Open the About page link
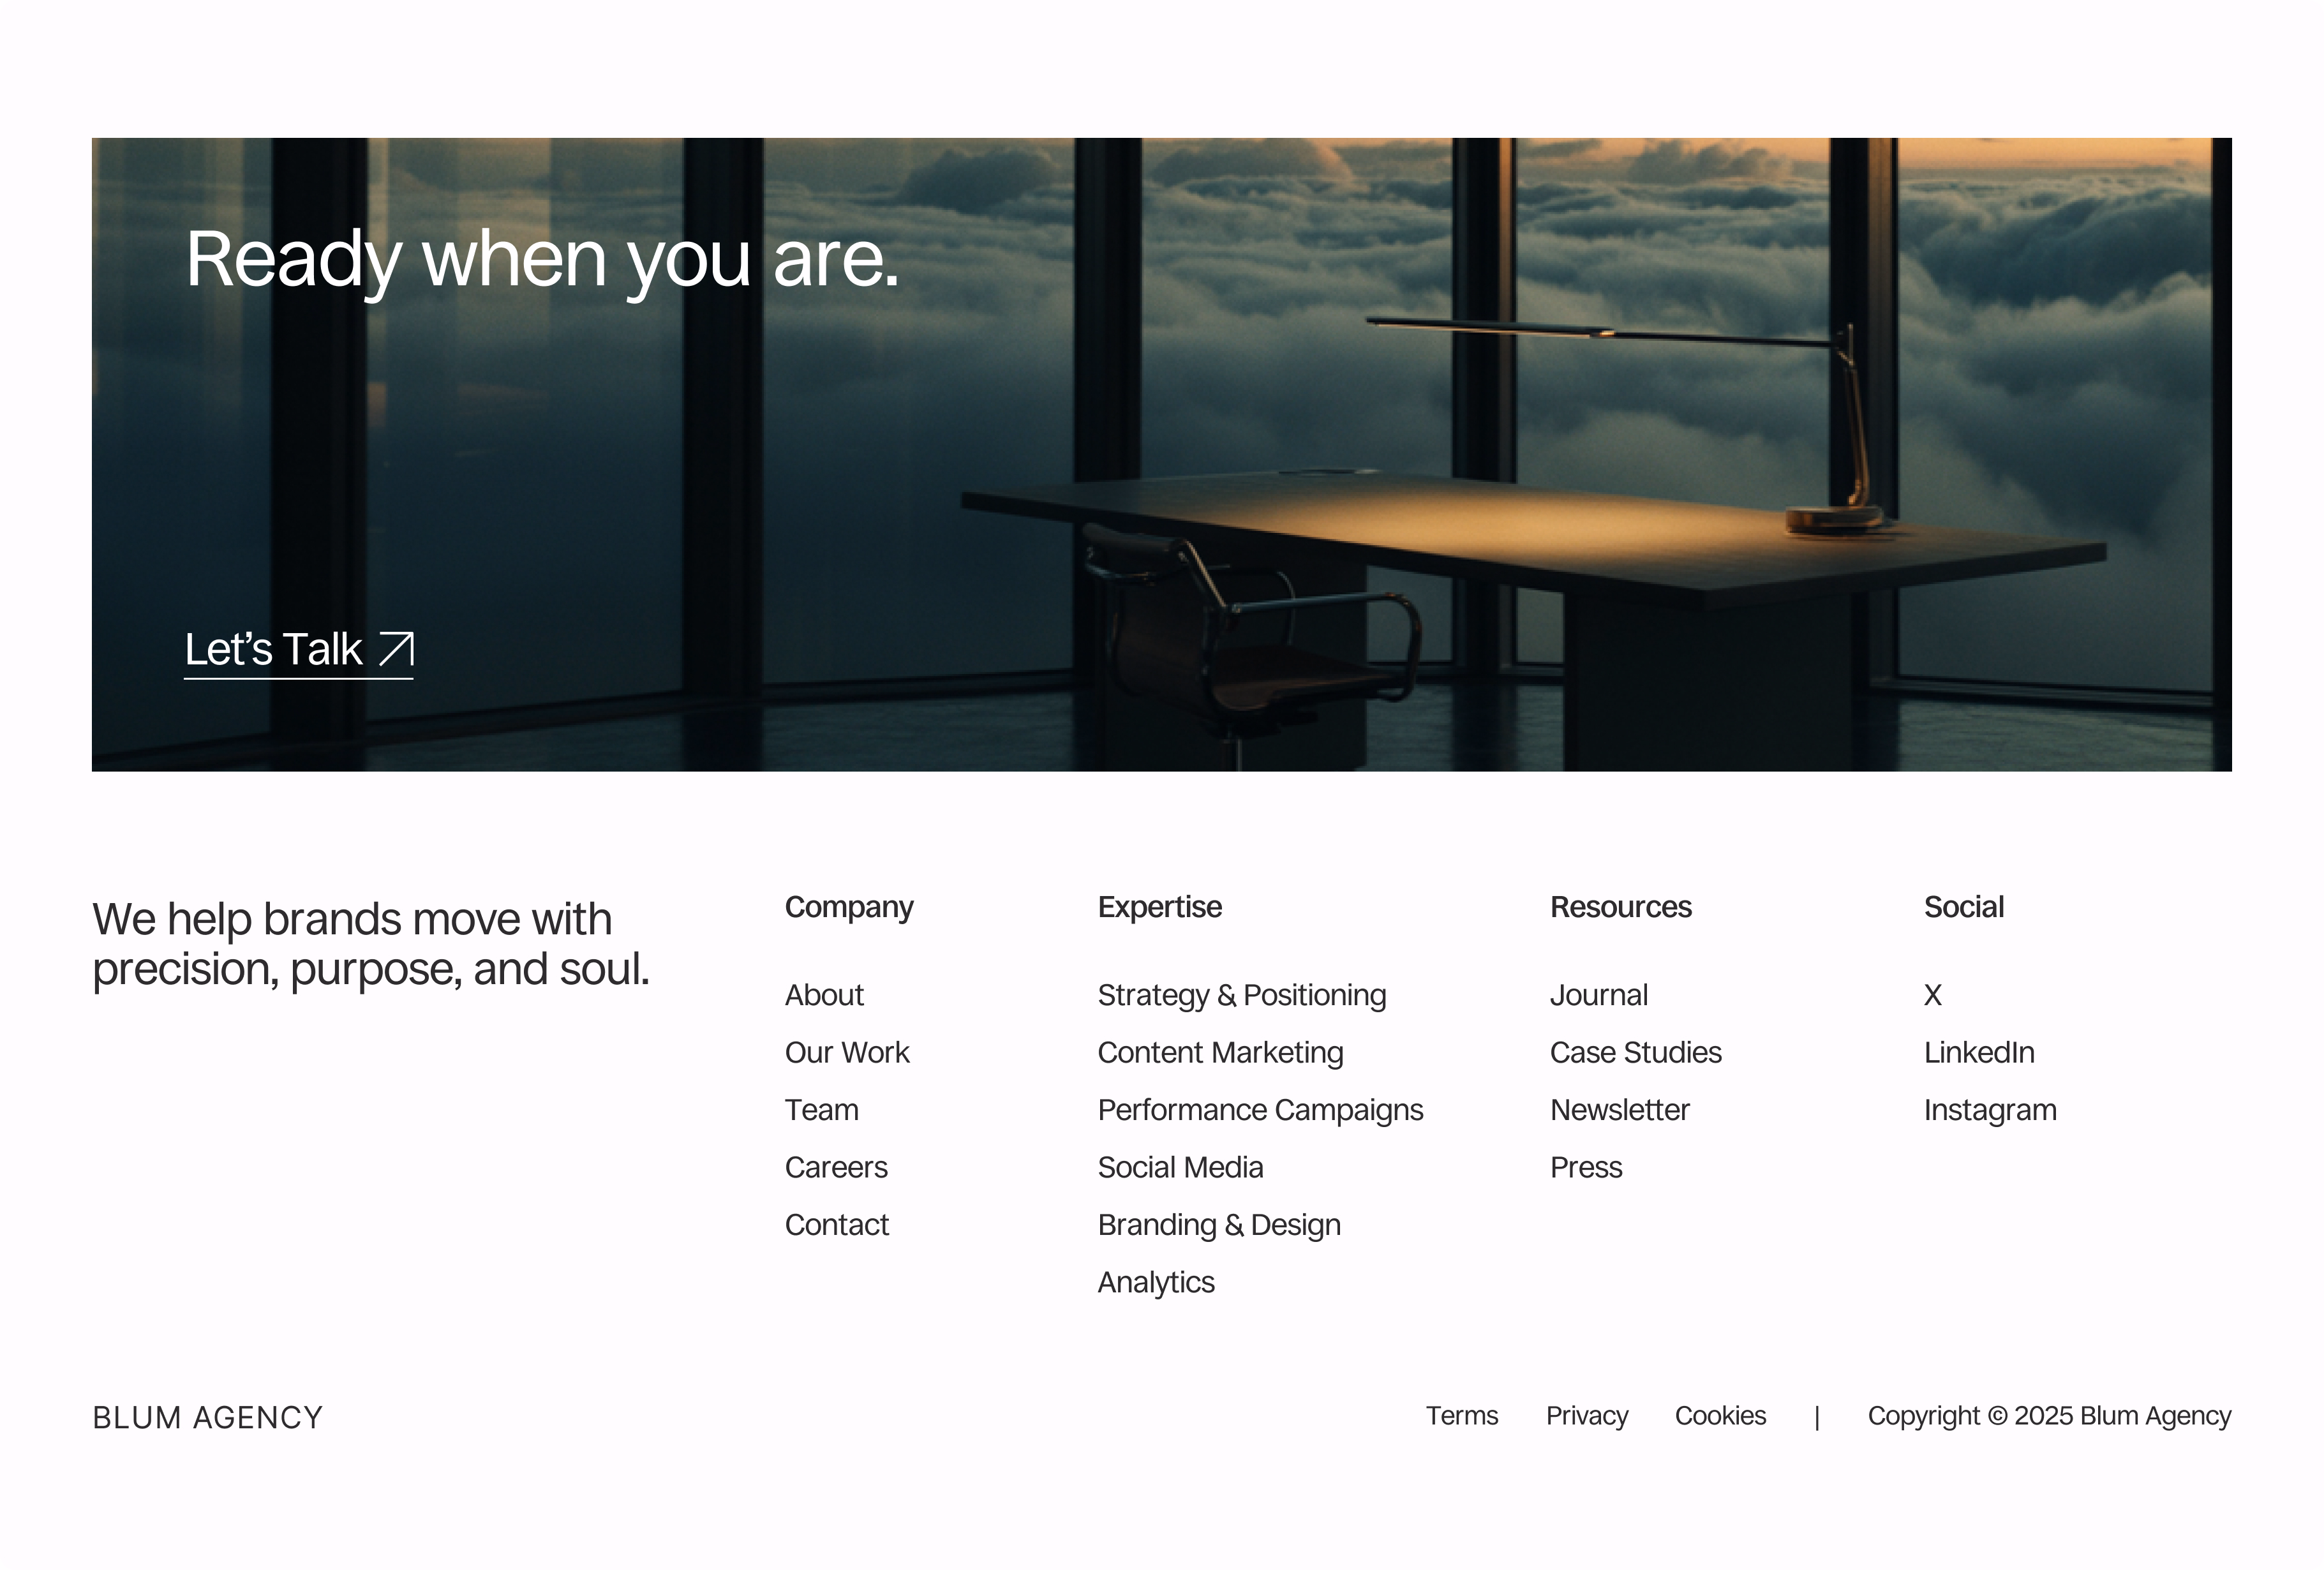Screen dimensions: 2324x1570 (x=824, y=995)
